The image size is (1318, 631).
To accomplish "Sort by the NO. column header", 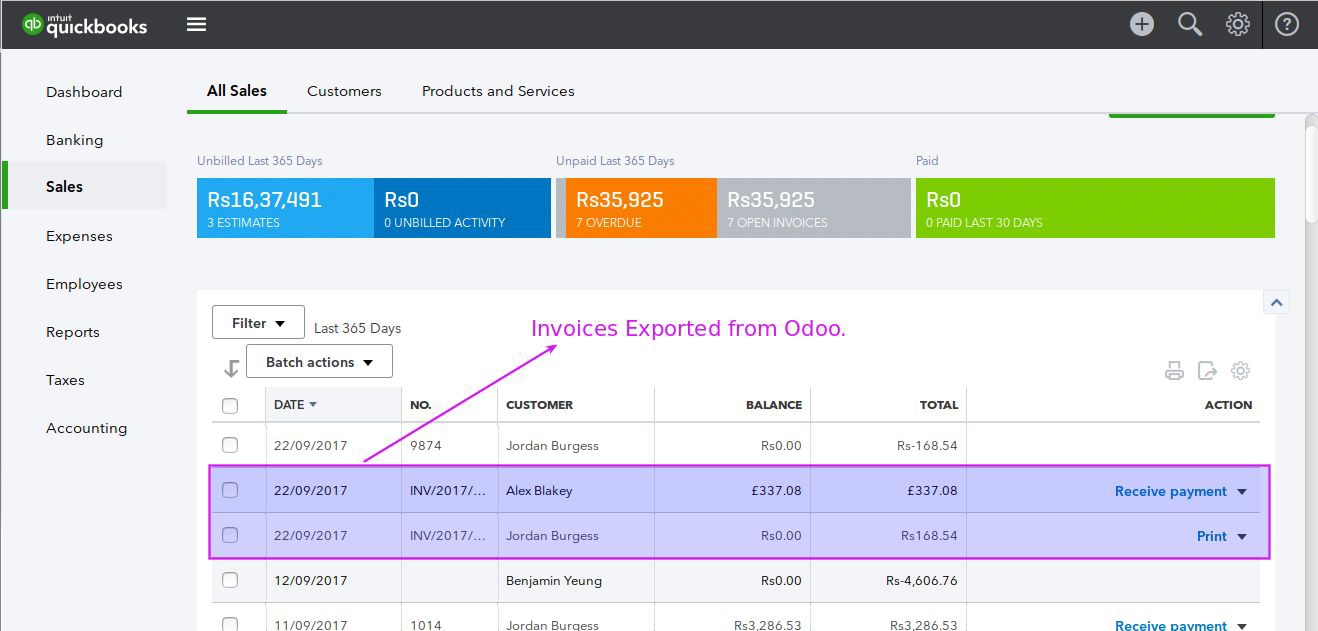I will 421,405.
